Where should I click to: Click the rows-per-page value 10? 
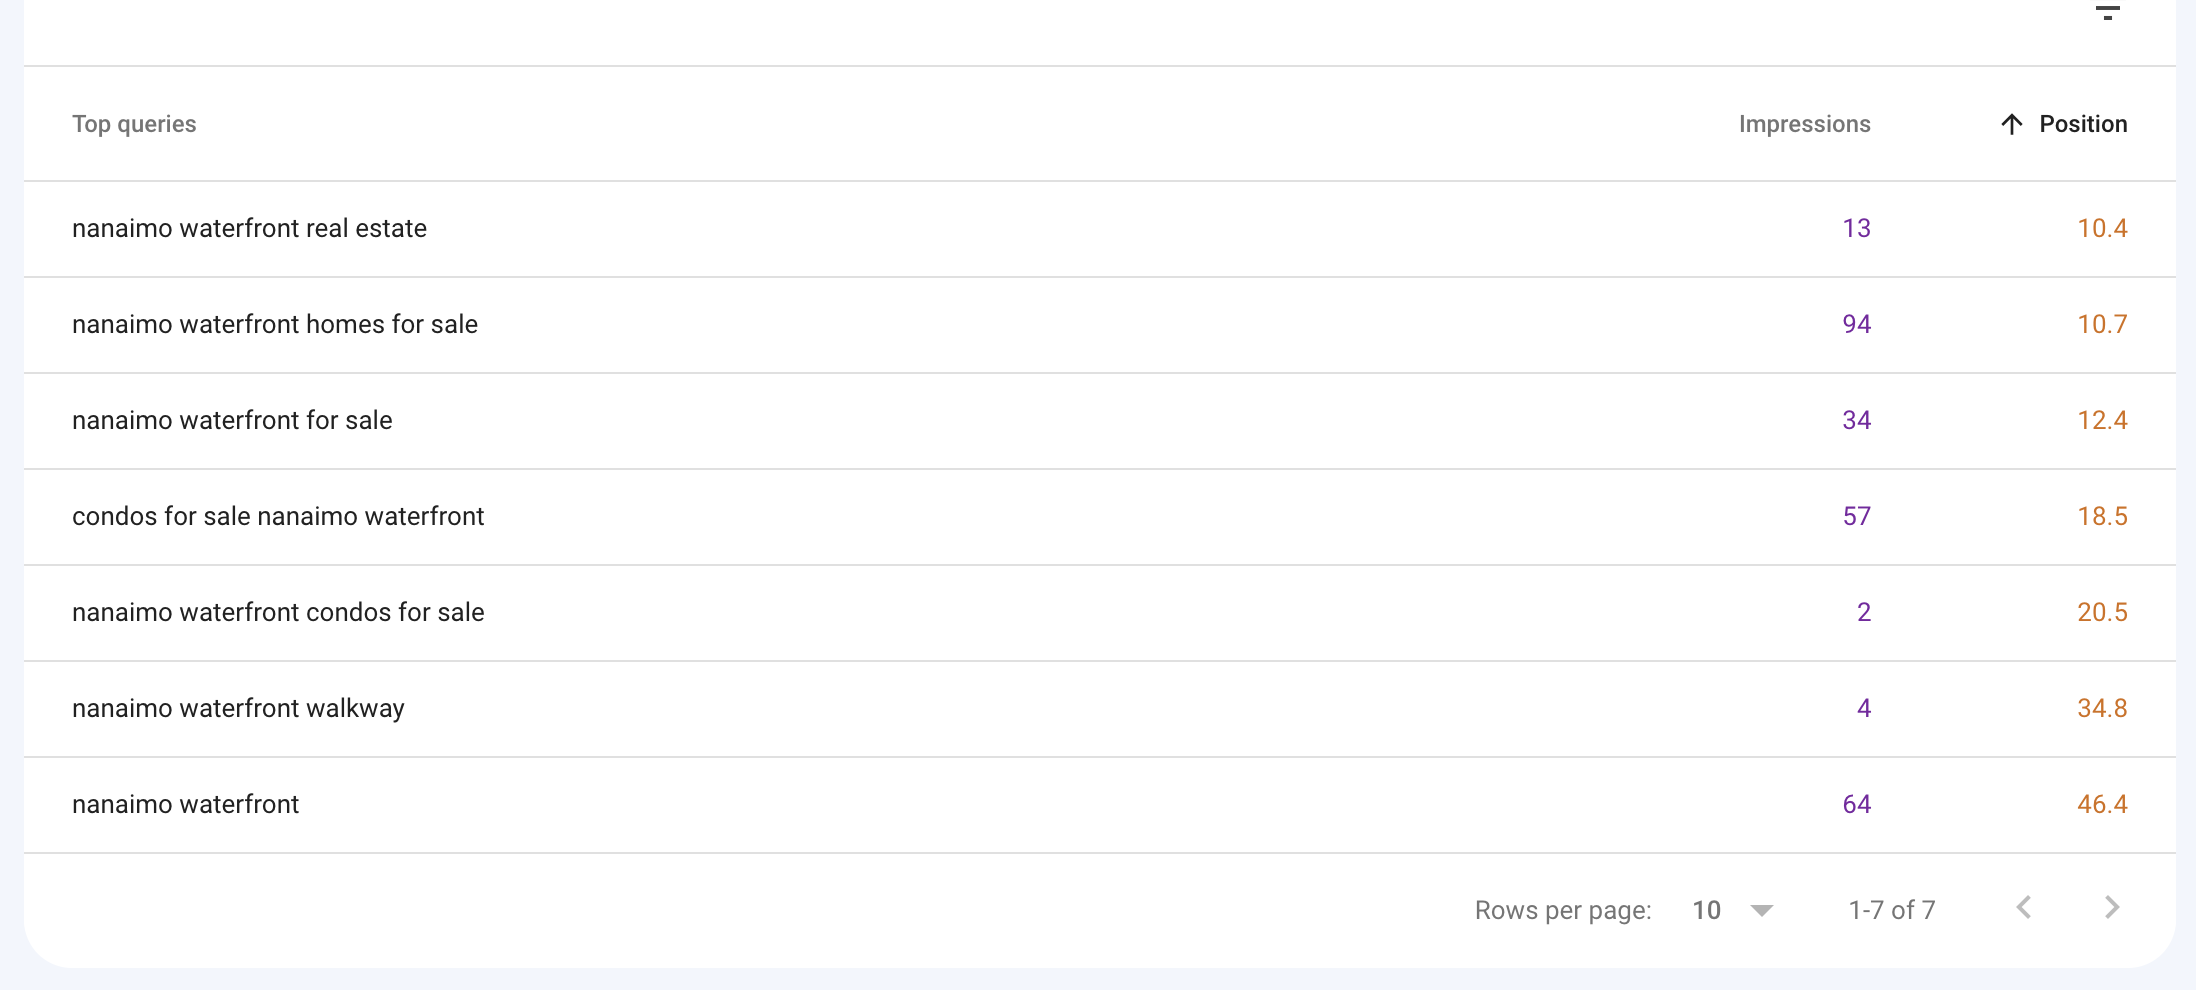1706,910
